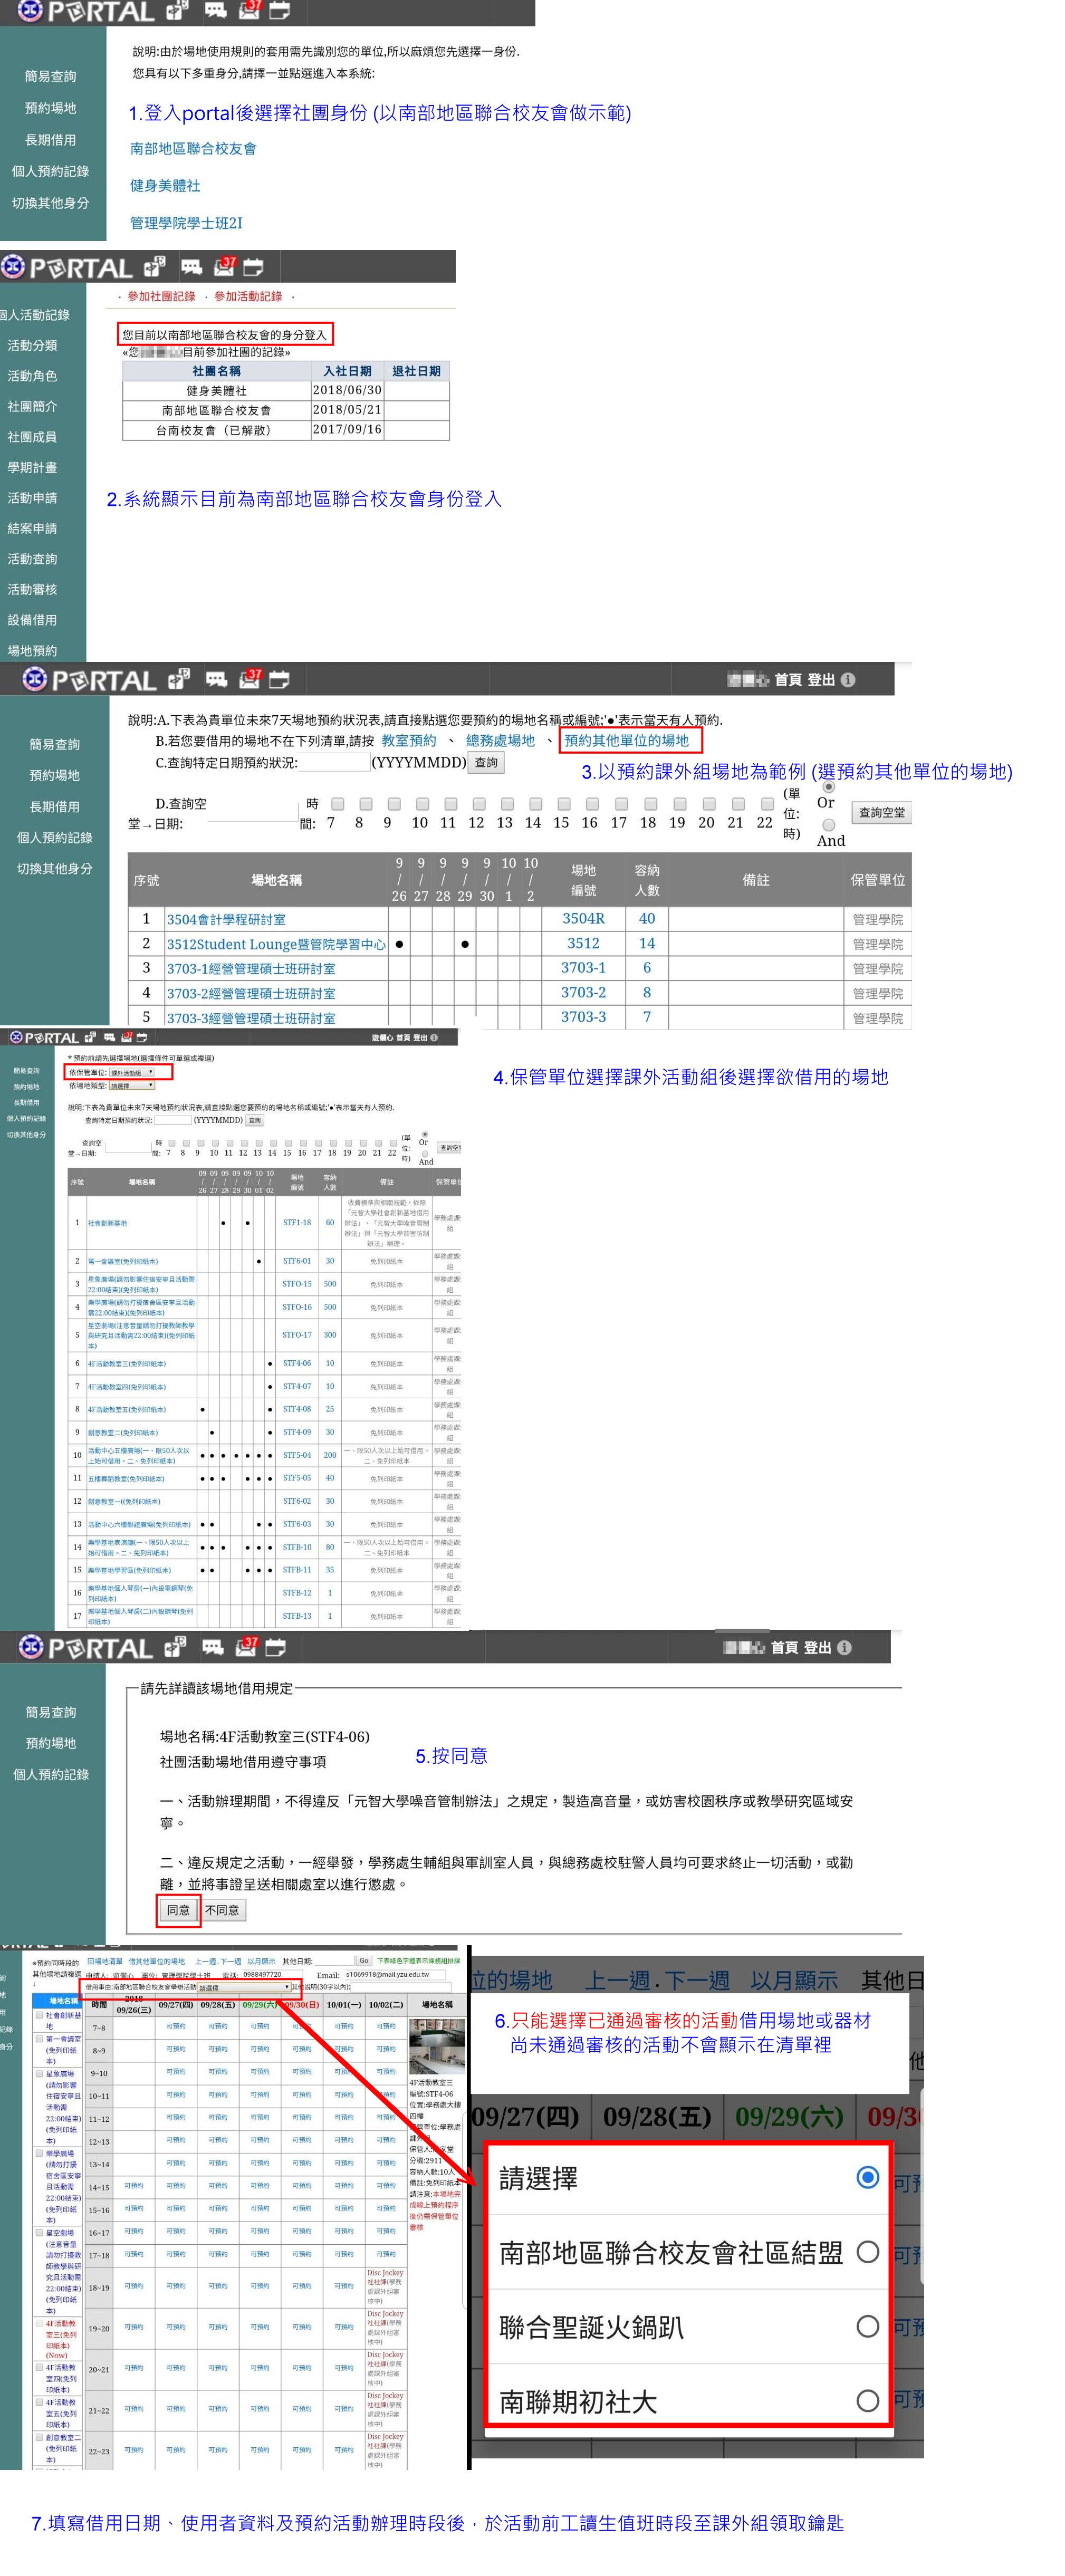Open 長期借用 in the sidebar beside the 3504 room table
The height and width of the screenshot is (2576, 1065).
pyautogui.click(x=54, y=806)
